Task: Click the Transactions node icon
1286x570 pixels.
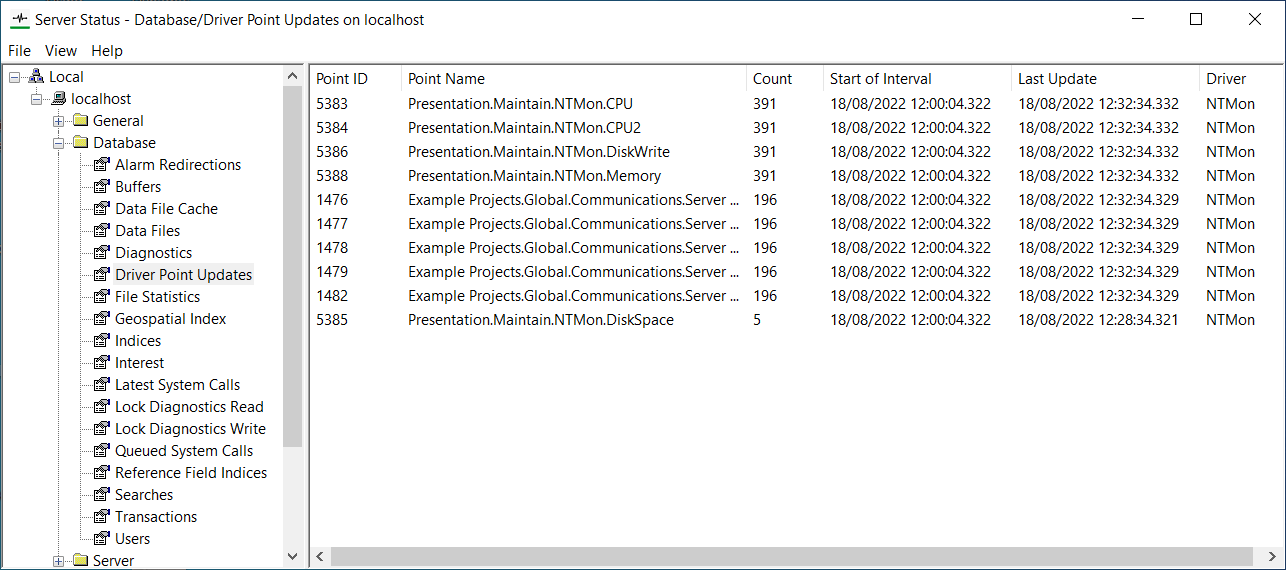Action: [x=102, y=517]
